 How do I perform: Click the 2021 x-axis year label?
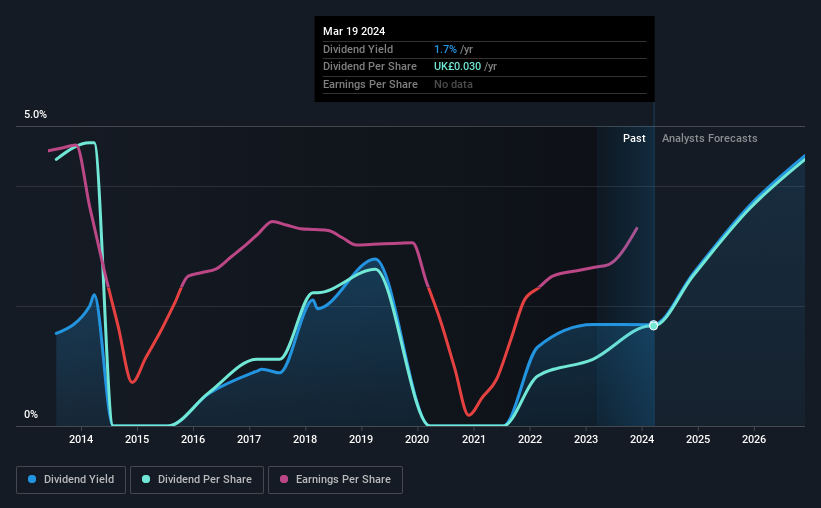coord(473,439)
